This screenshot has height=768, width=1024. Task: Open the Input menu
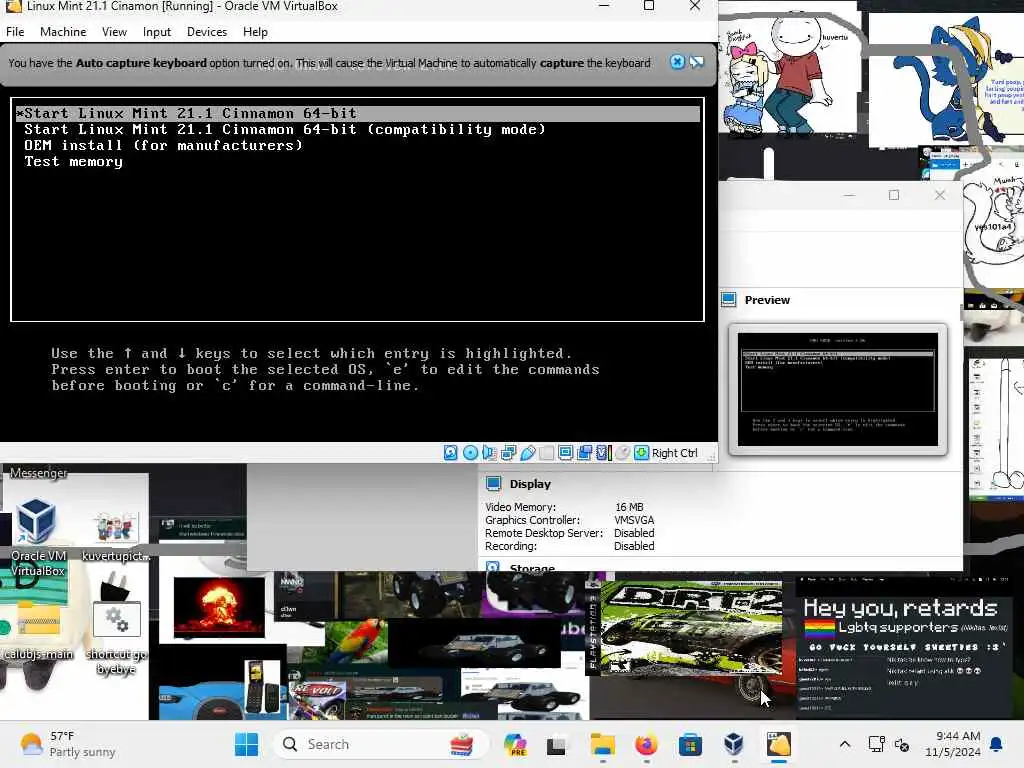(157, 32)
